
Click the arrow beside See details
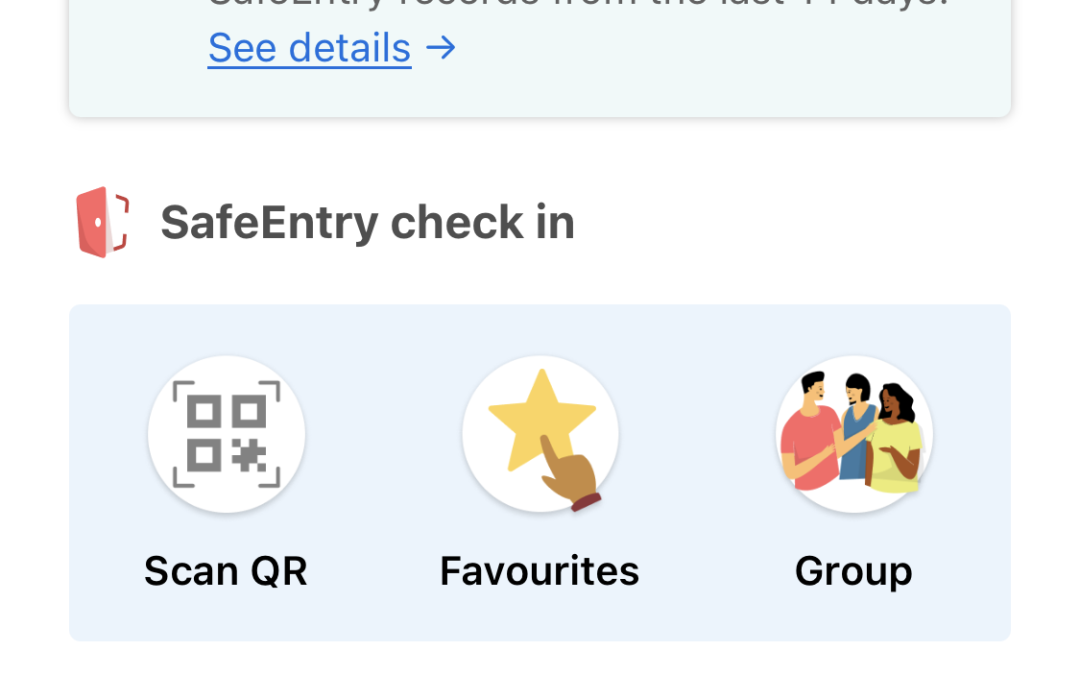(x=441, y=48)
